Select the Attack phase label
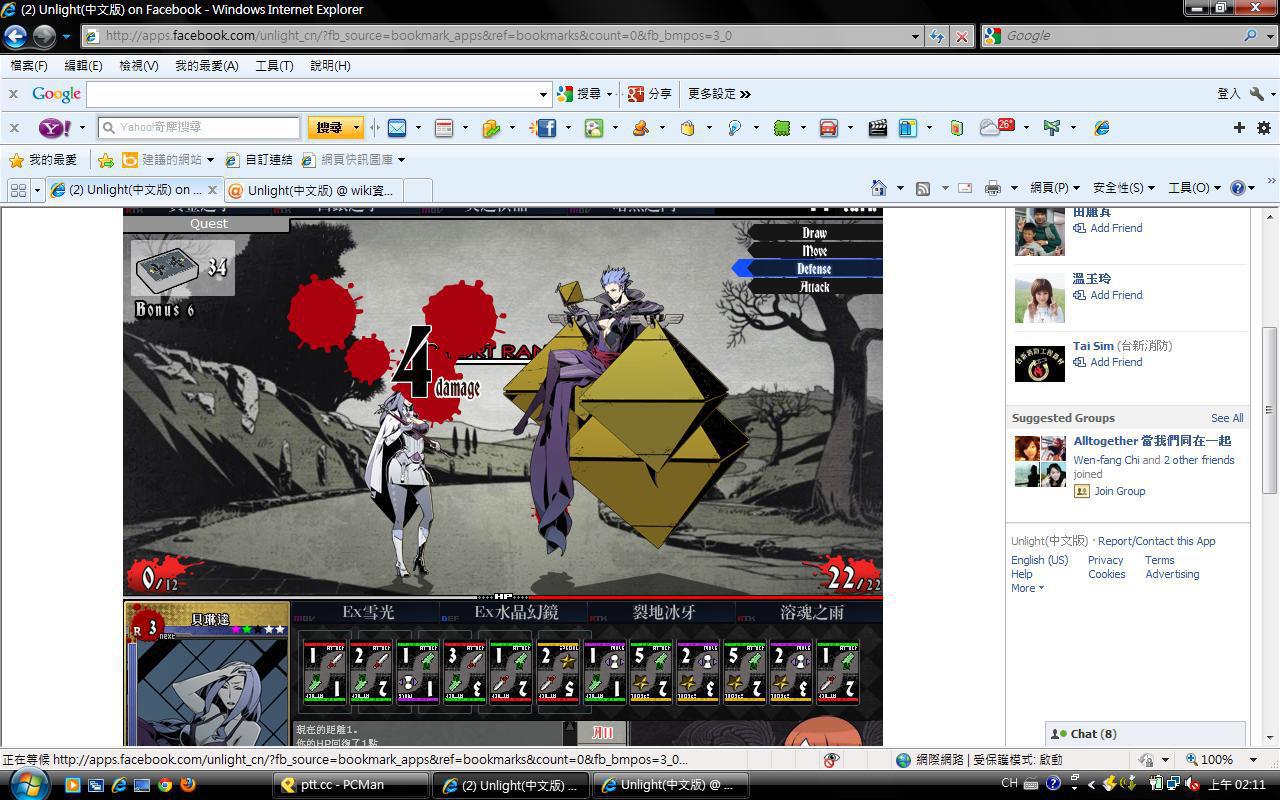The height and width of the screenshot is (800, 1280). 814,287
